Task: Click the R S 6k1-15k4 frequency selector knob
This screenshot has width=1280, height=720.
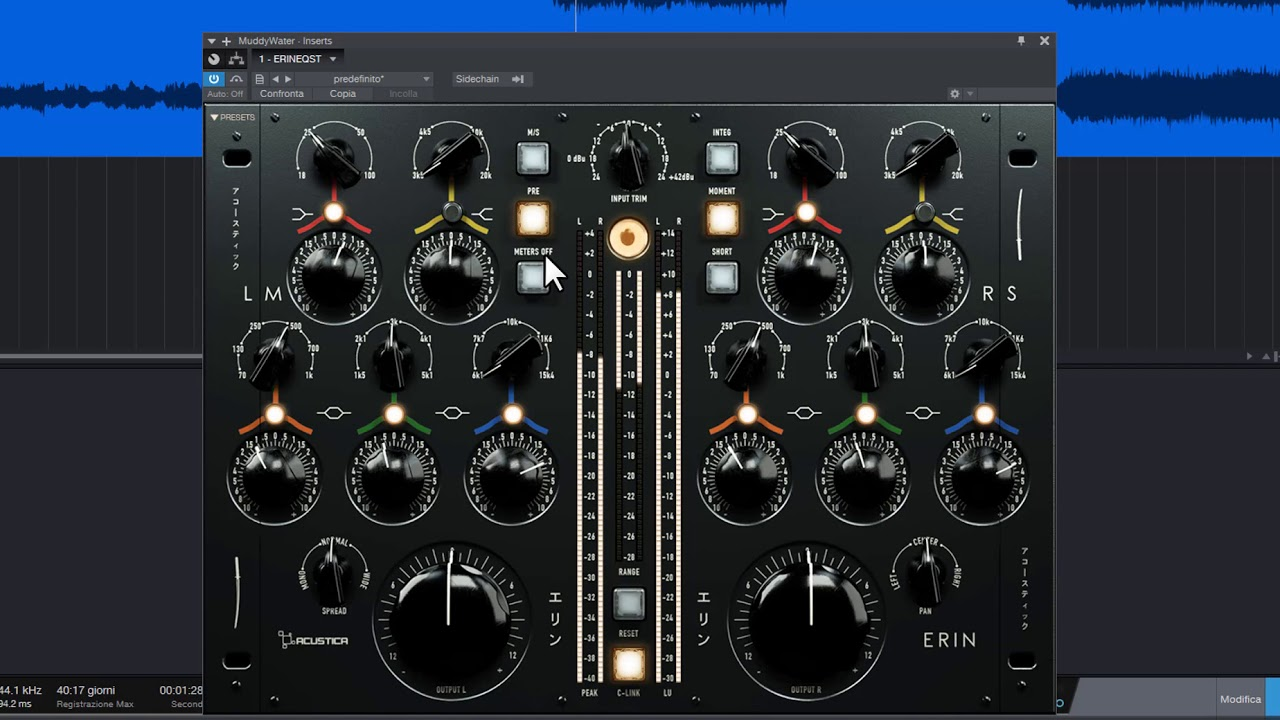Action: click(985, 359)
